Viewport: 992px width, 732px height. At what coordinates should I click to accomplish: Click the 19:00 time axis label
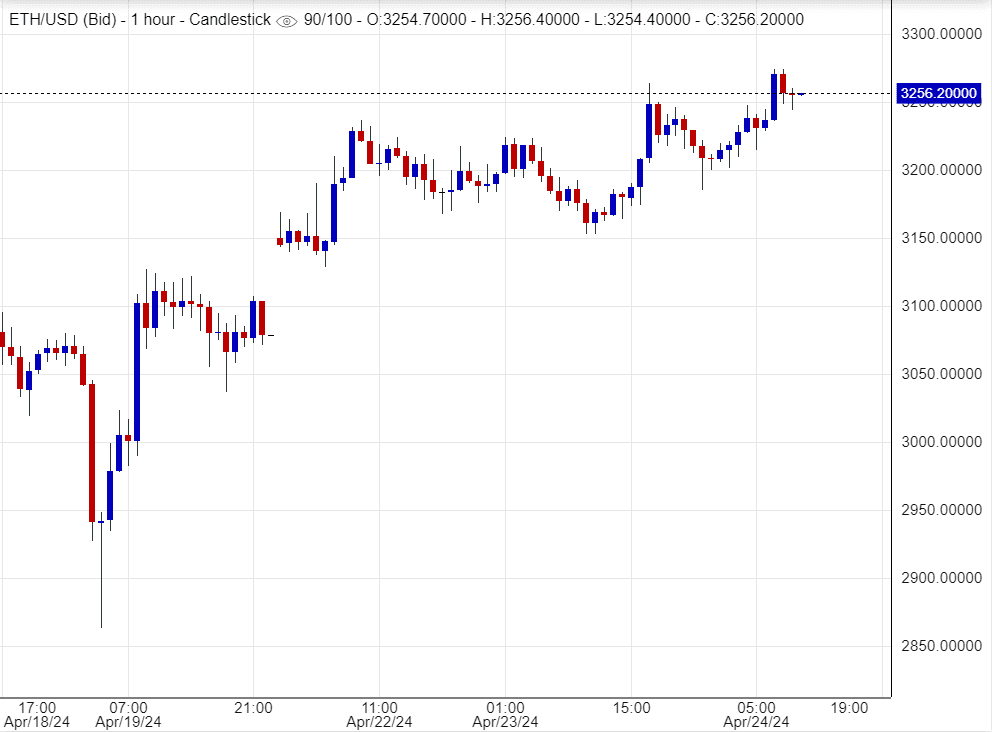[x=849, y=708]
